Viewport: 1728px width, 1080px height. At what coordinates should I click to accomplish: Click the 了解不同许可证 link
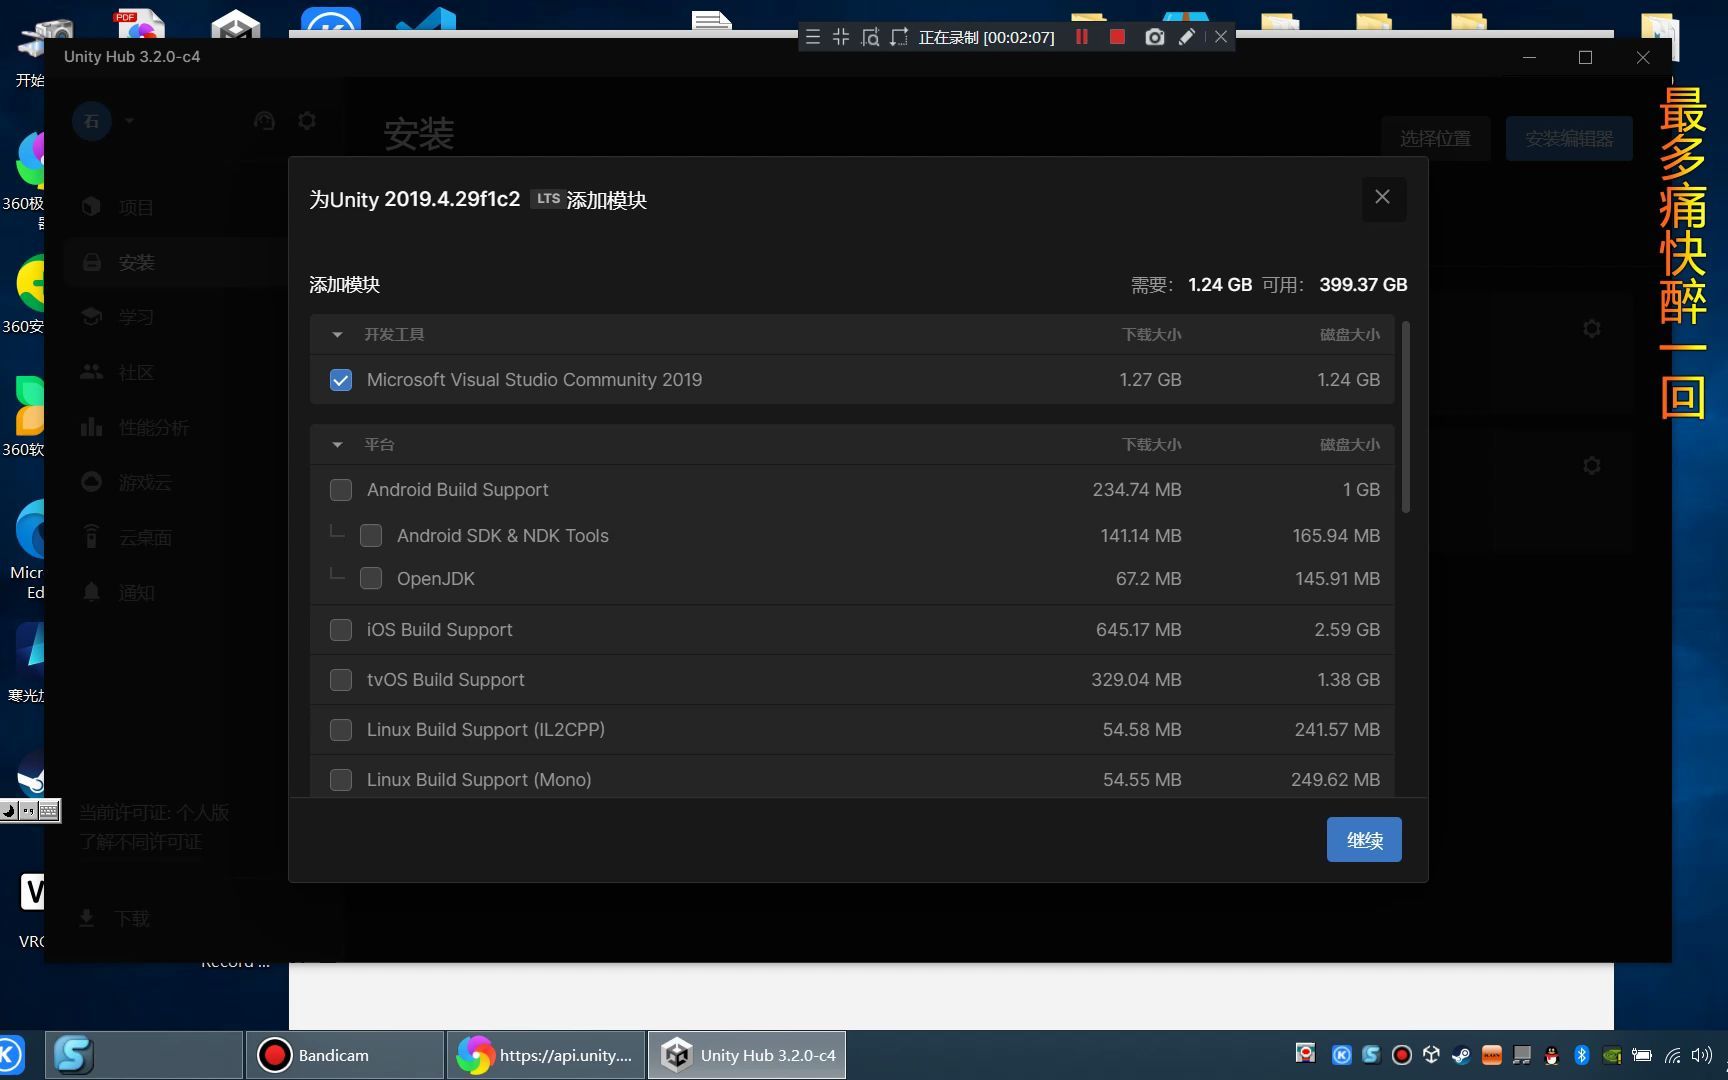[141, 842]
